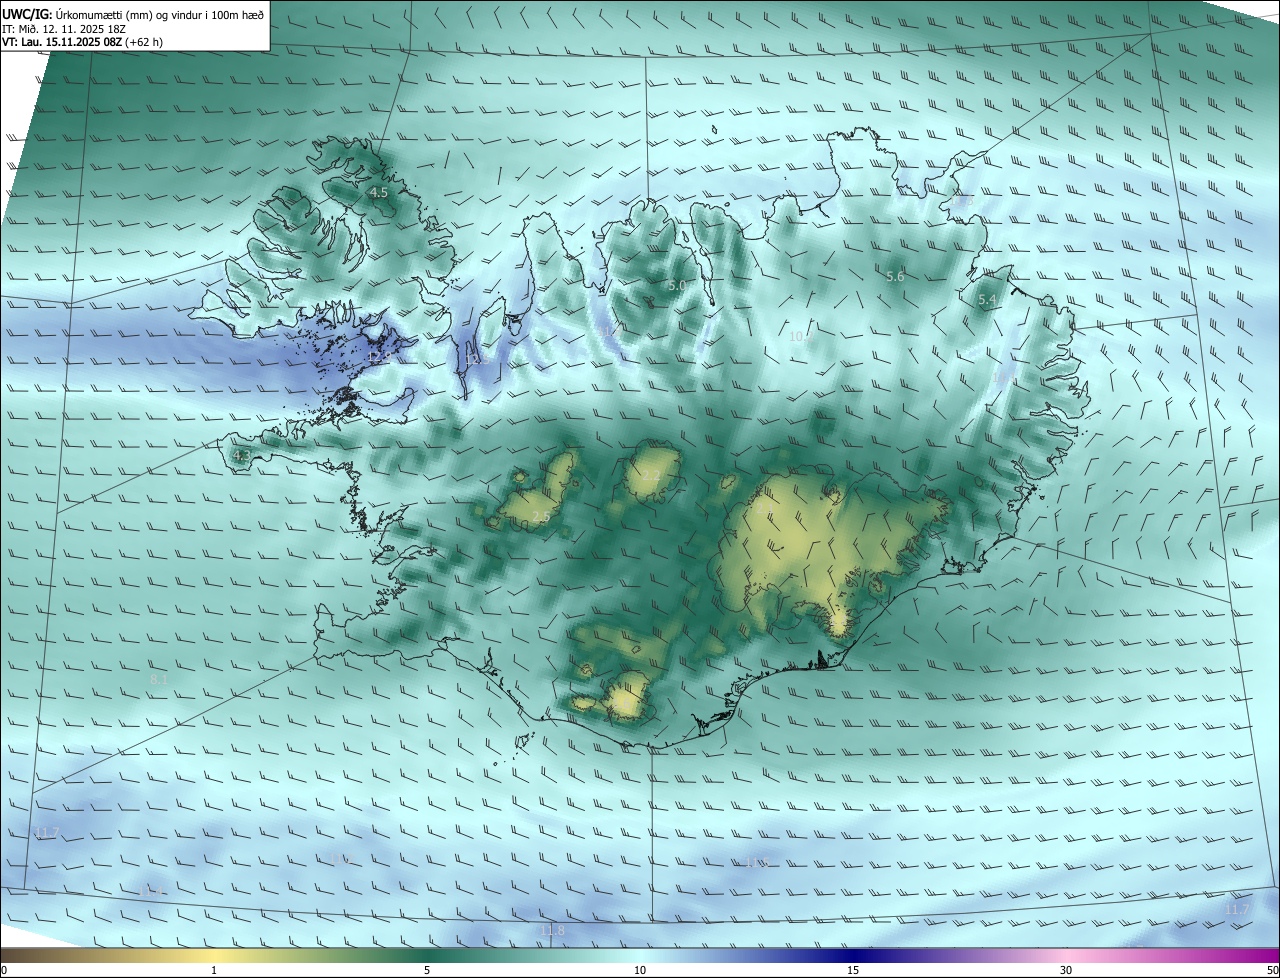Click the initial time line 'IT: Mið. 12. 11. 2025 18Z'
Image resolution: width=1280 pixels, height=978 pixels.
pos(64,29)
